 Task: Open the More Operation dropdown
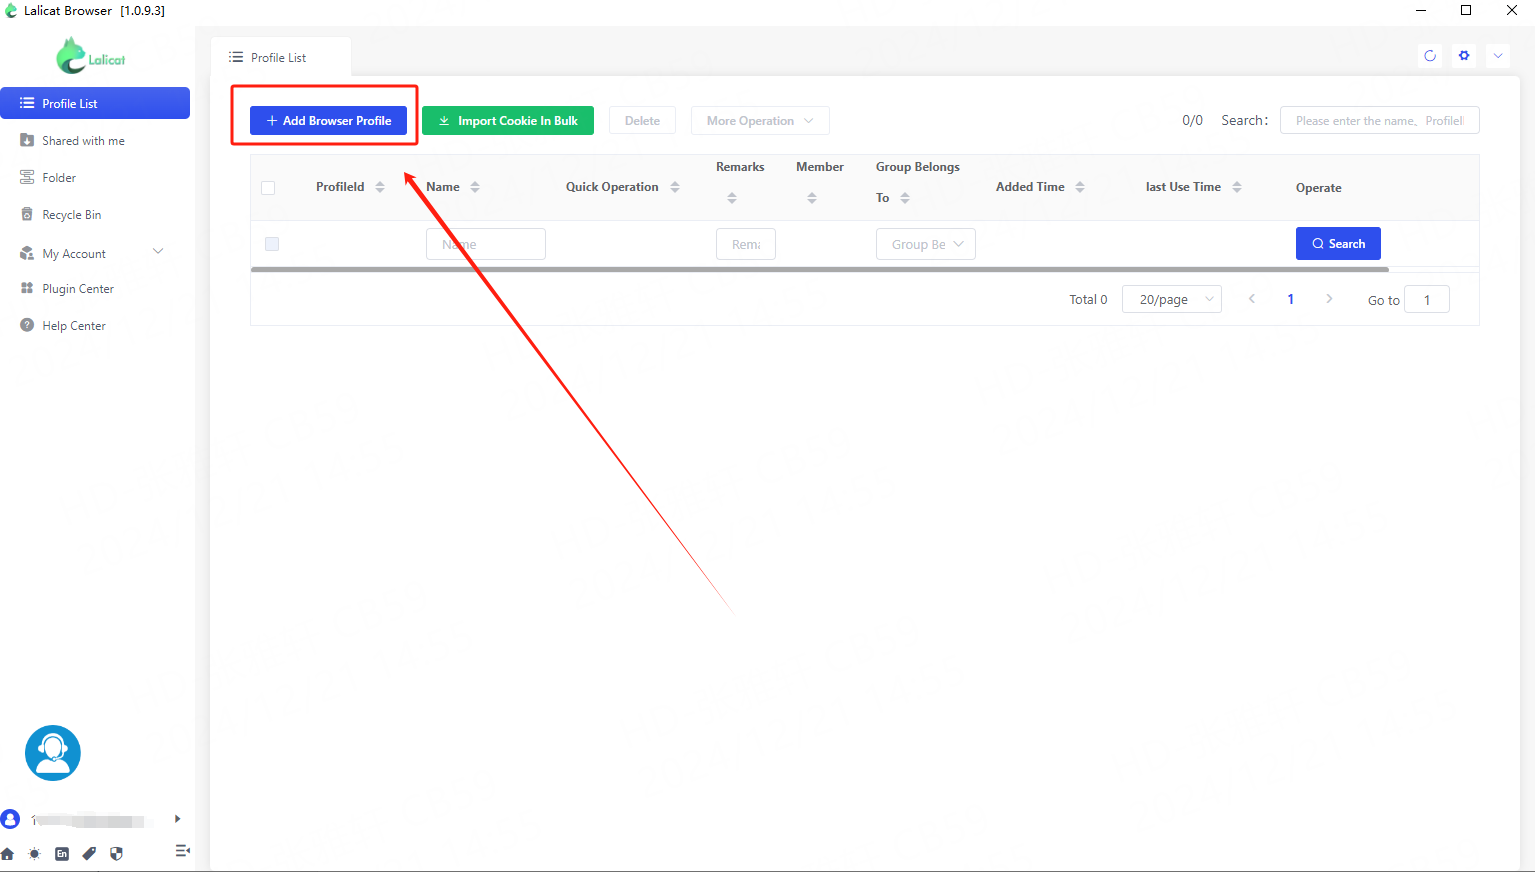click(760, 121)
